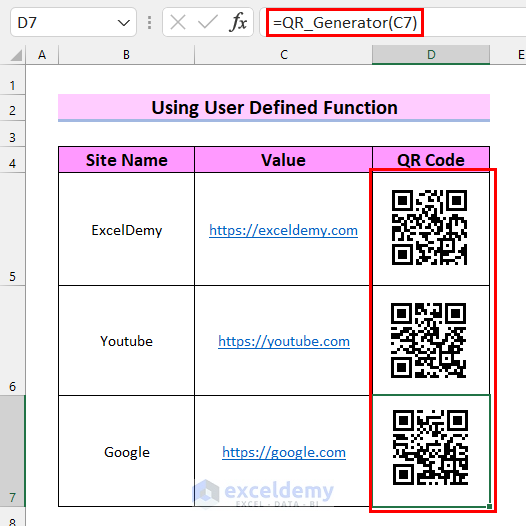
Task: Expand the Name Box dropdown arrow
Action: [x=123, y=23]
